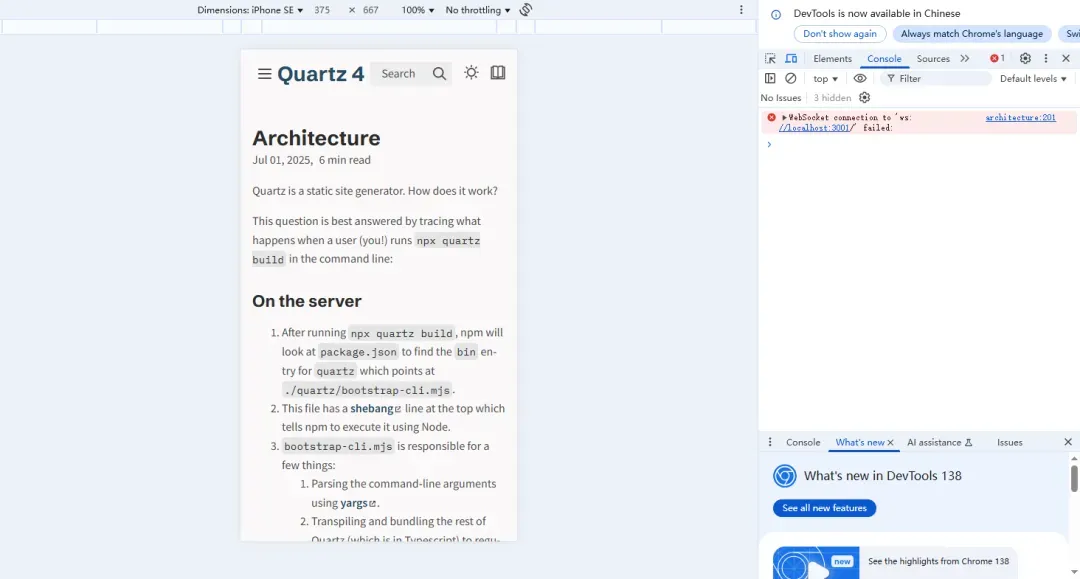This screenshot has height=579, width=1080.
Task: Switch to the Sources tab
Action: click(933, 59)
